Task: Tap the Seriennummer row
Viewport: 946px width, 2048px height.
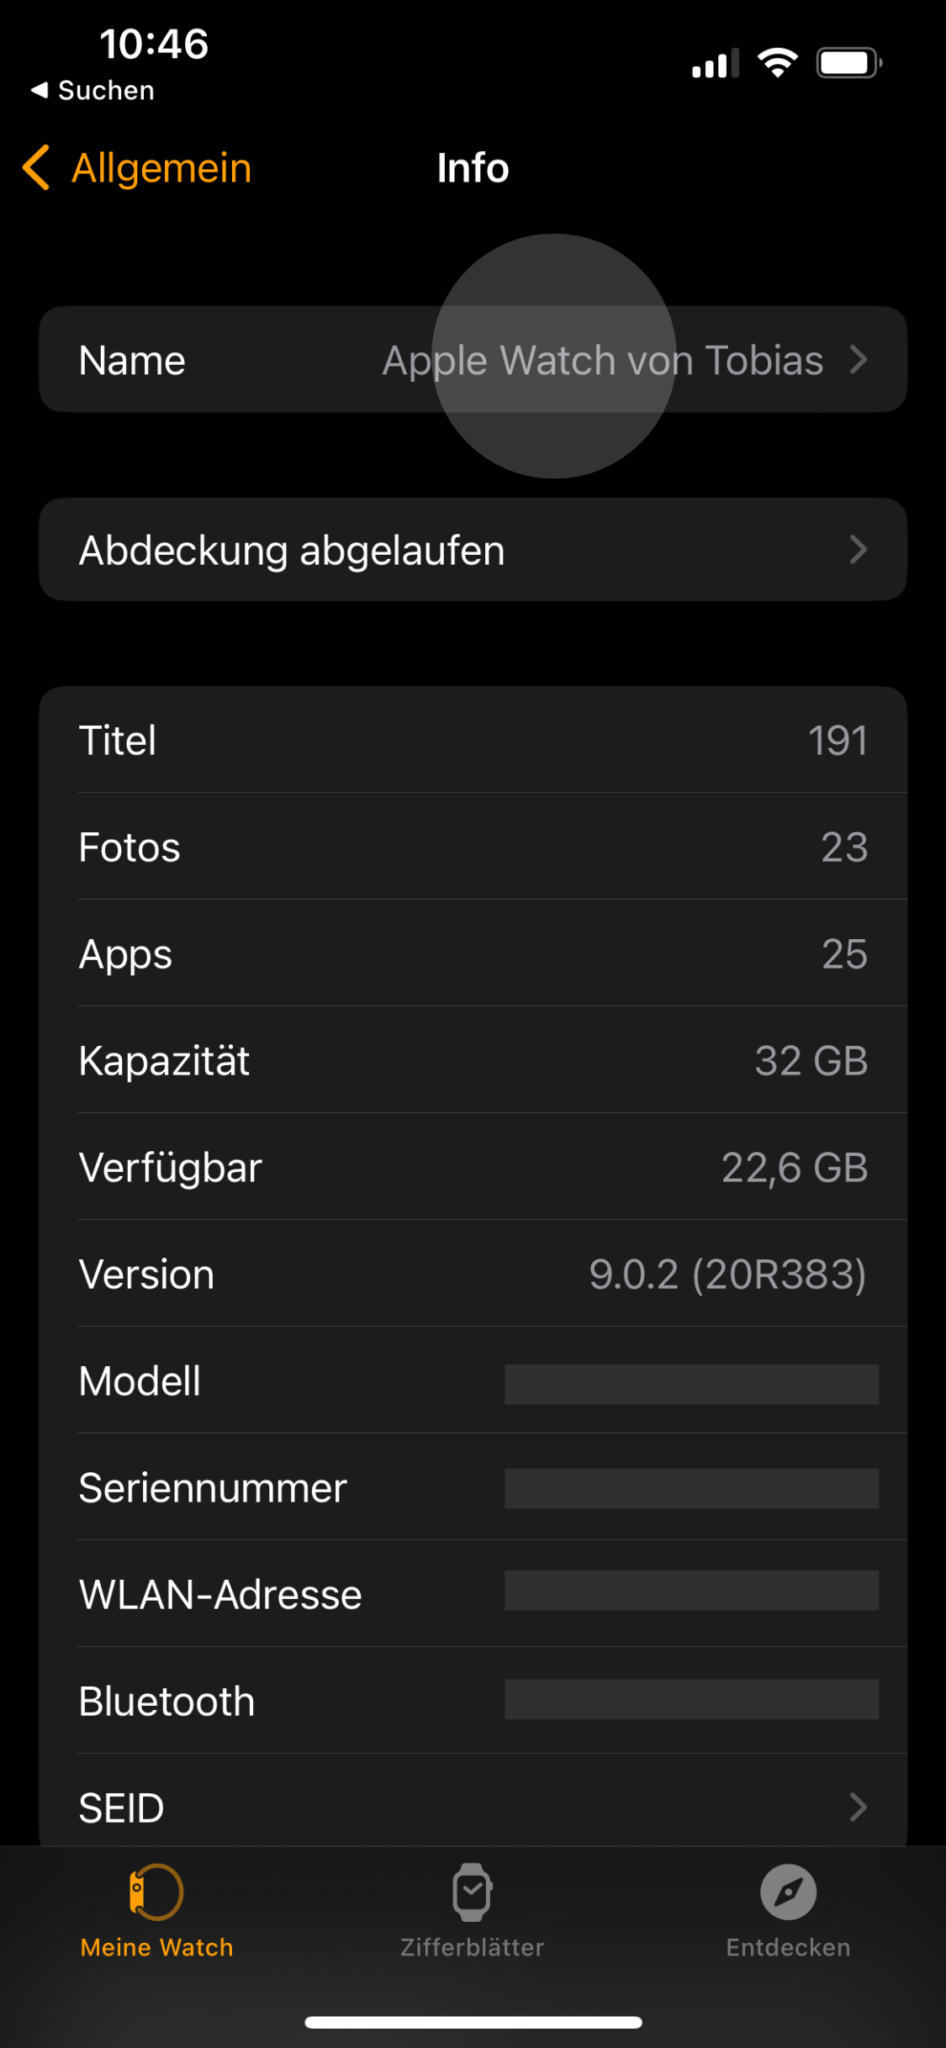Action: click(x=473, y=1488)
